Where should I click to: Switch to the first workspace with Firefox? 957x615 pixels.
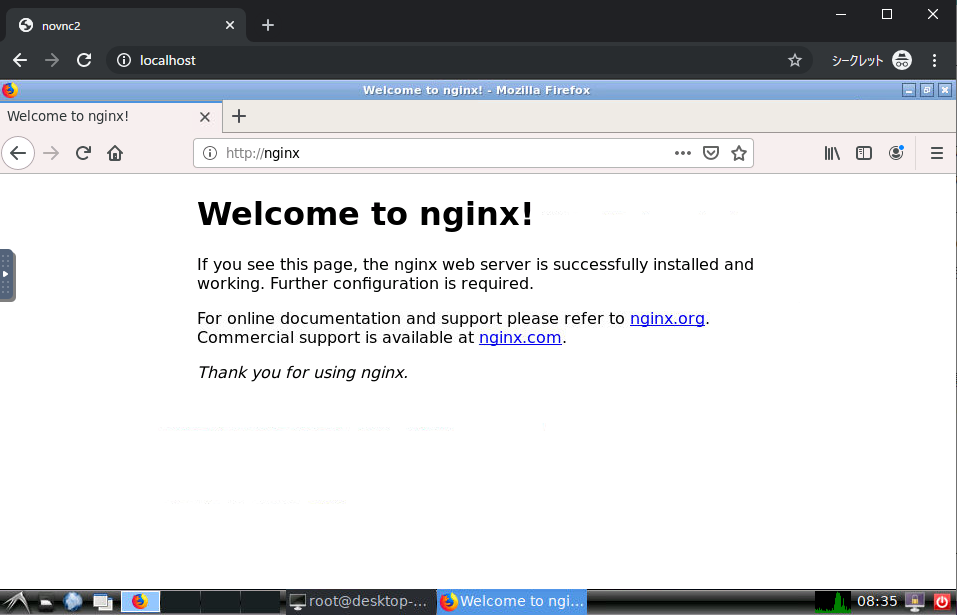140,602
